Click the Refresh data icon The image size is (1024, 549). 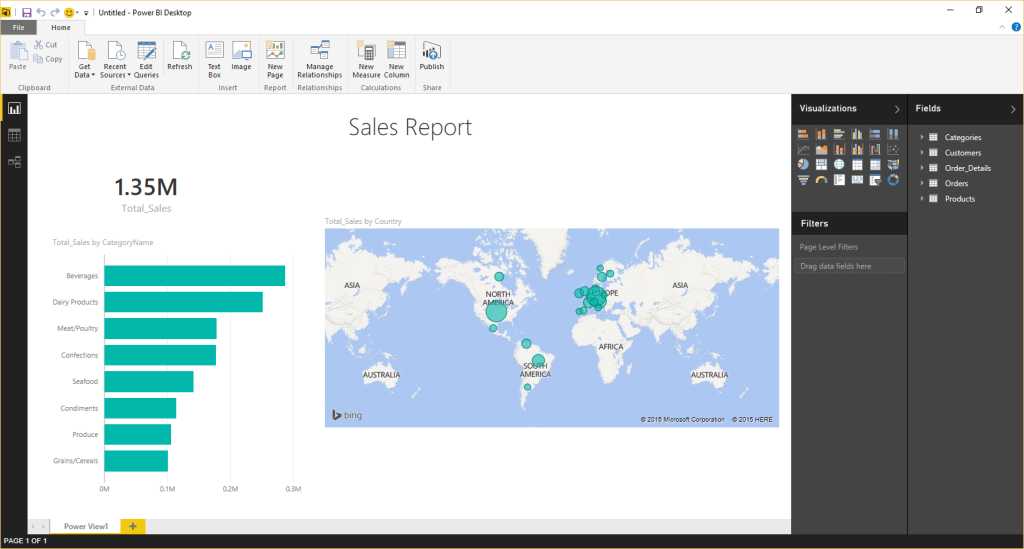(180, 52)
